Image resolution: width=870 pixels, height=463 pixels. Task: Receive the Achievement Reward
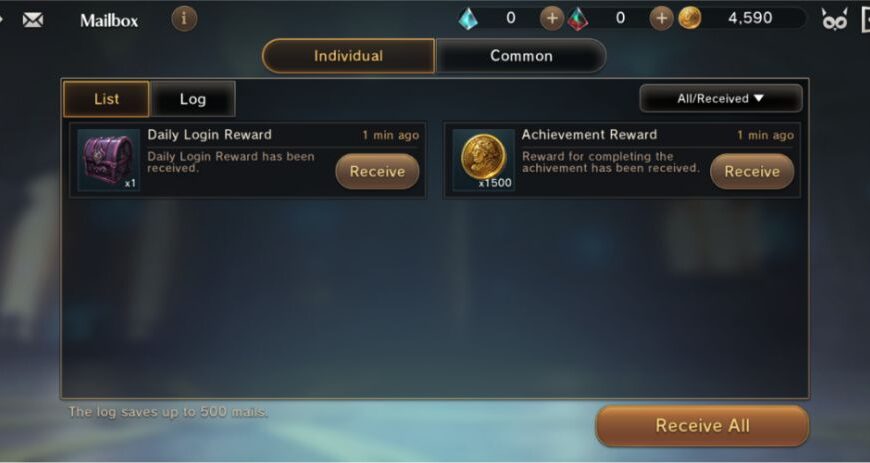pyautogui.click(x=752, y=171)
